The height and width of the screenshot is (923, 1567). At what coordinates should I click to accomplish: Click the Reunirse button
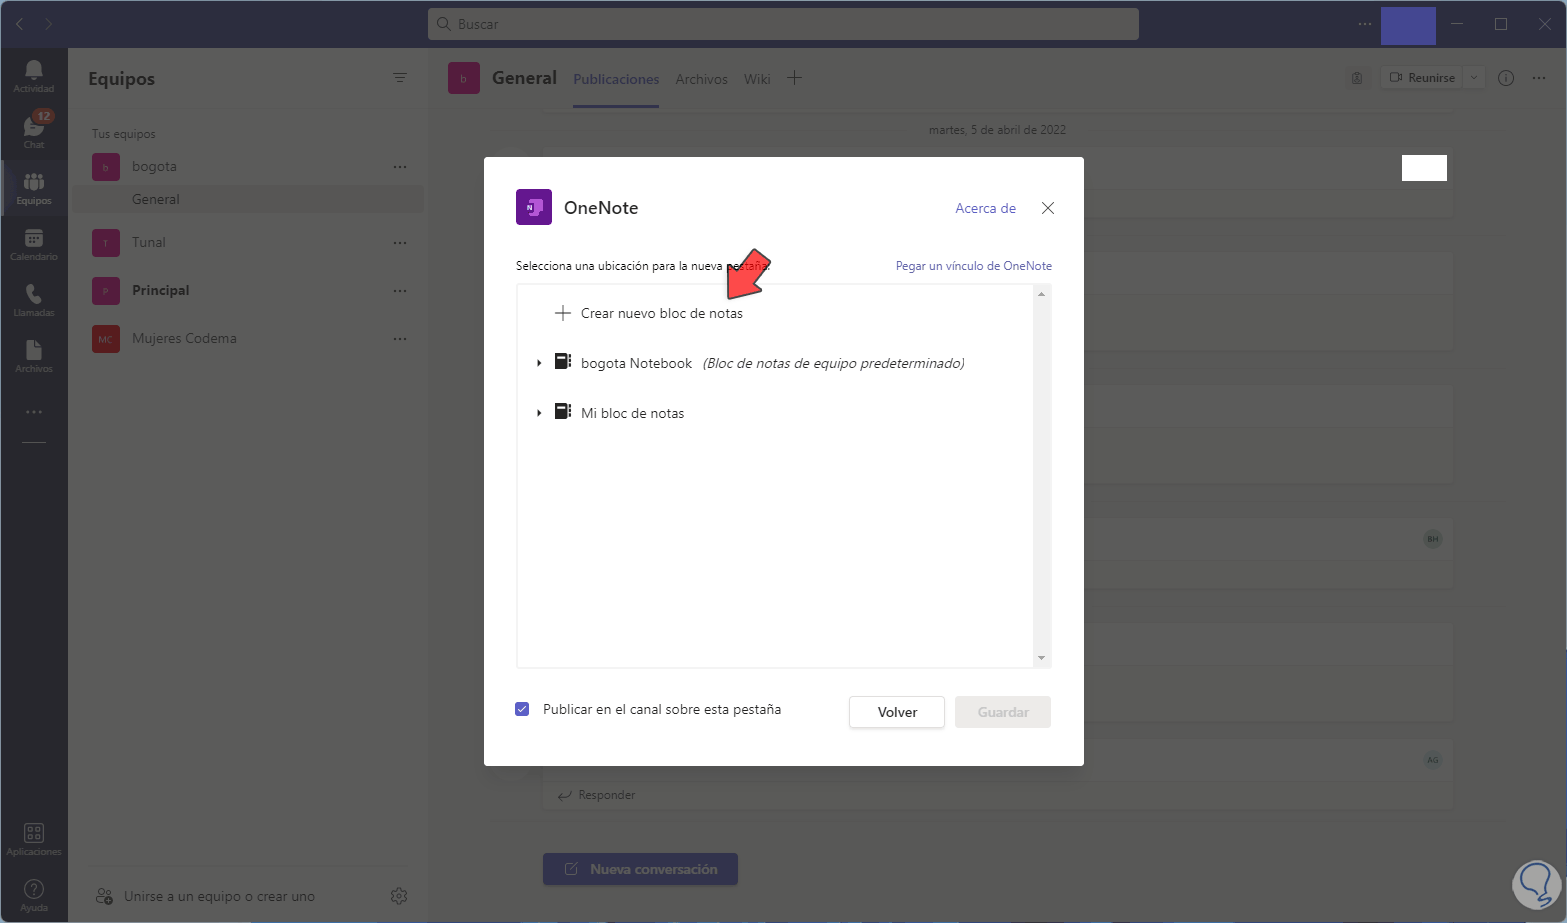(x=1422, y=78)
